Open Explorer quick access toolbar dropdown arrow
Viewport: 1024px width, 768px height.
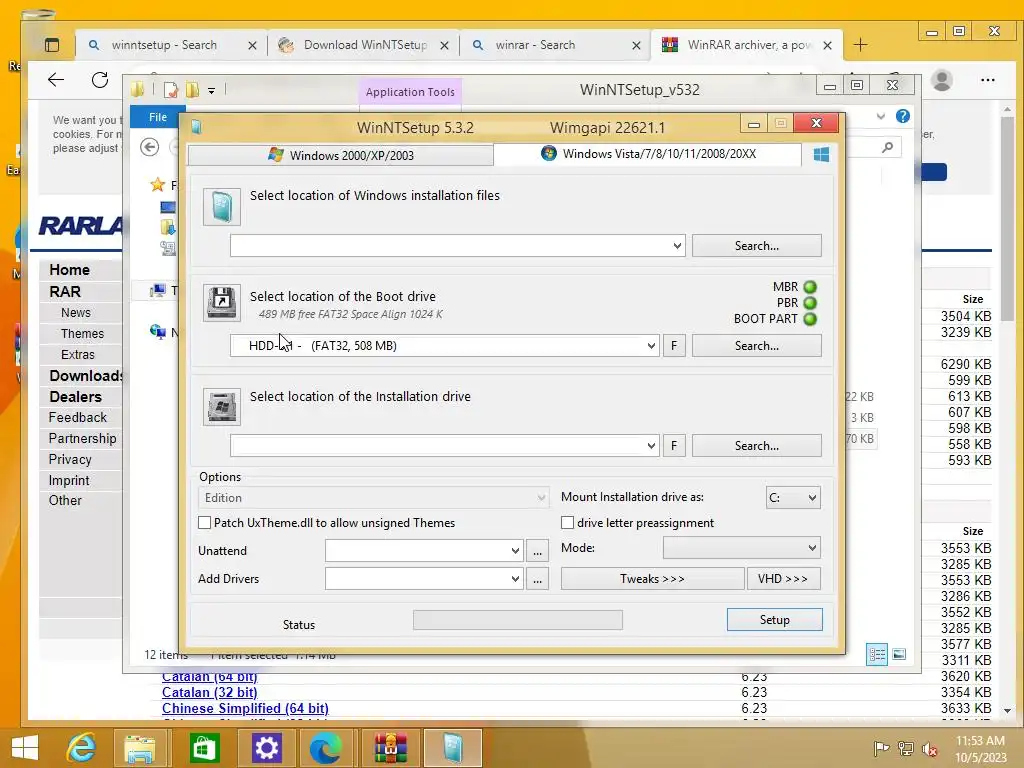pyautogui.click(x=212, y=91)
